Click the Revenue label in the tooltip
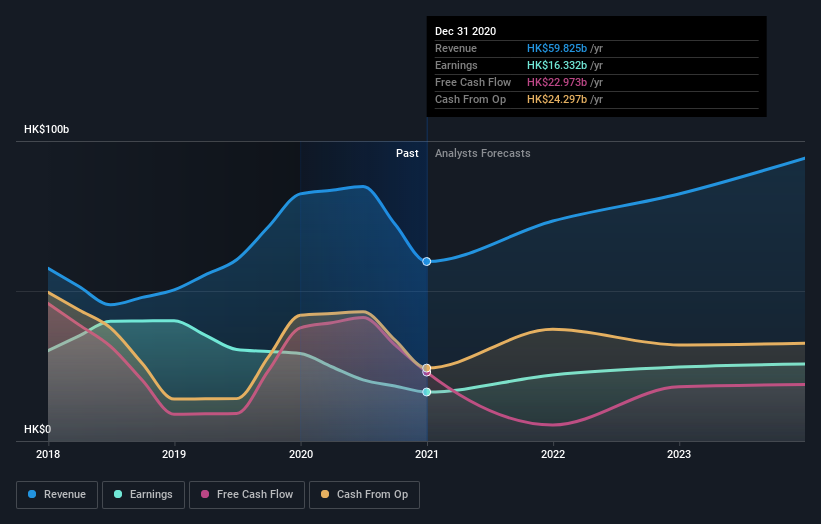 pos(456,48)
